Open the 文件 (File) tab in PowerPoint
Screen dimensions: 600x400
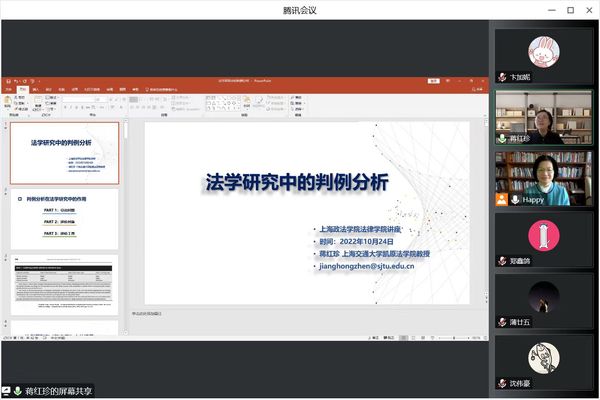click(x=9, y=90)
